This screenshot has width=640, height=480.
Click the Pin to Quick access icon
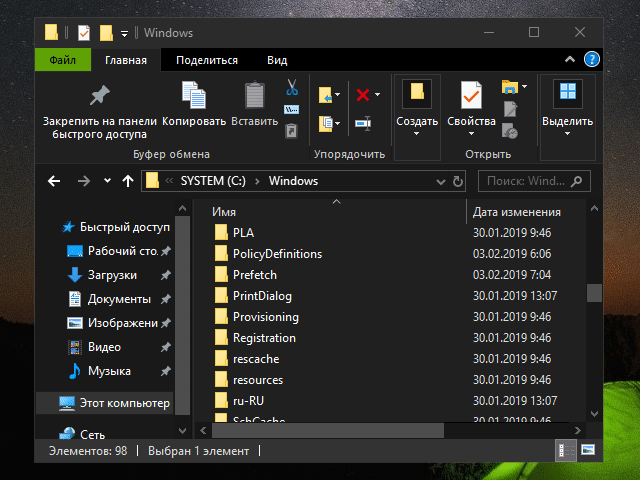[100, 95]
